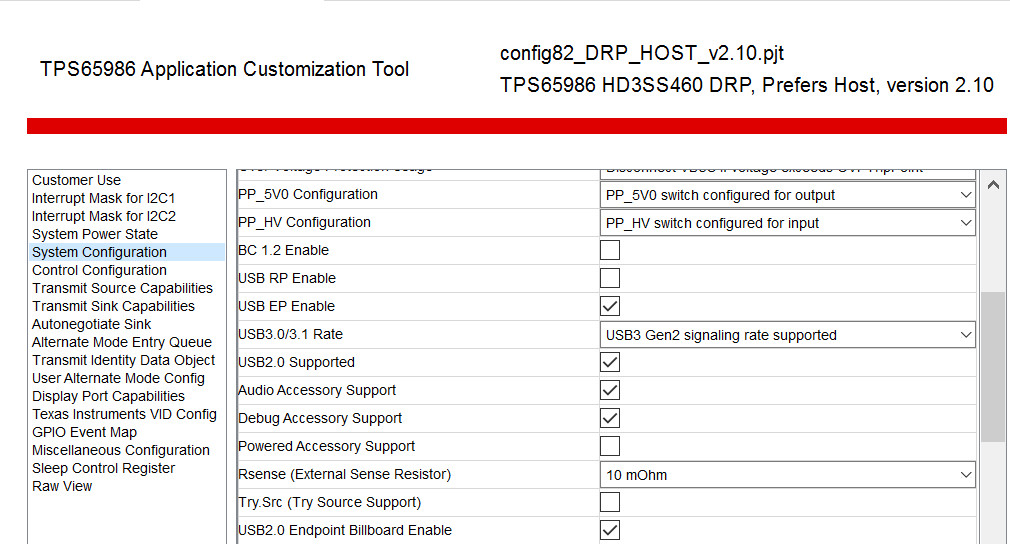Image resolution: width=1010 pixels, height=544 pixels.
Task: Click the Try.Src (Try Source Support) label
Action: [330, 502]
